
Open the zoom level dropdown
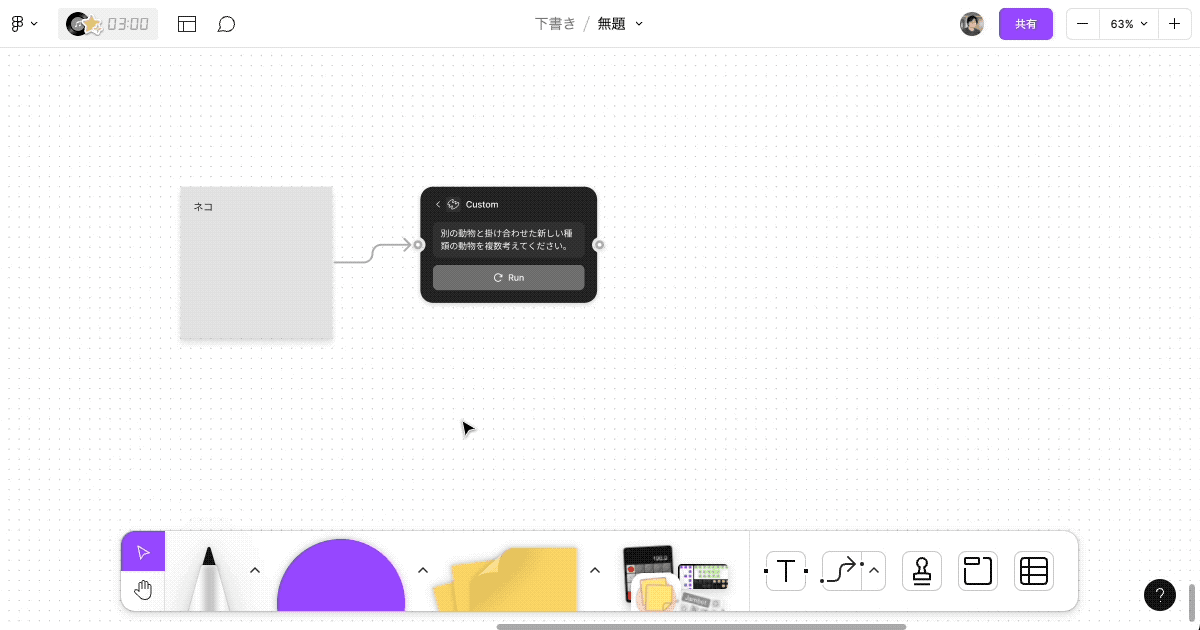1129,23
